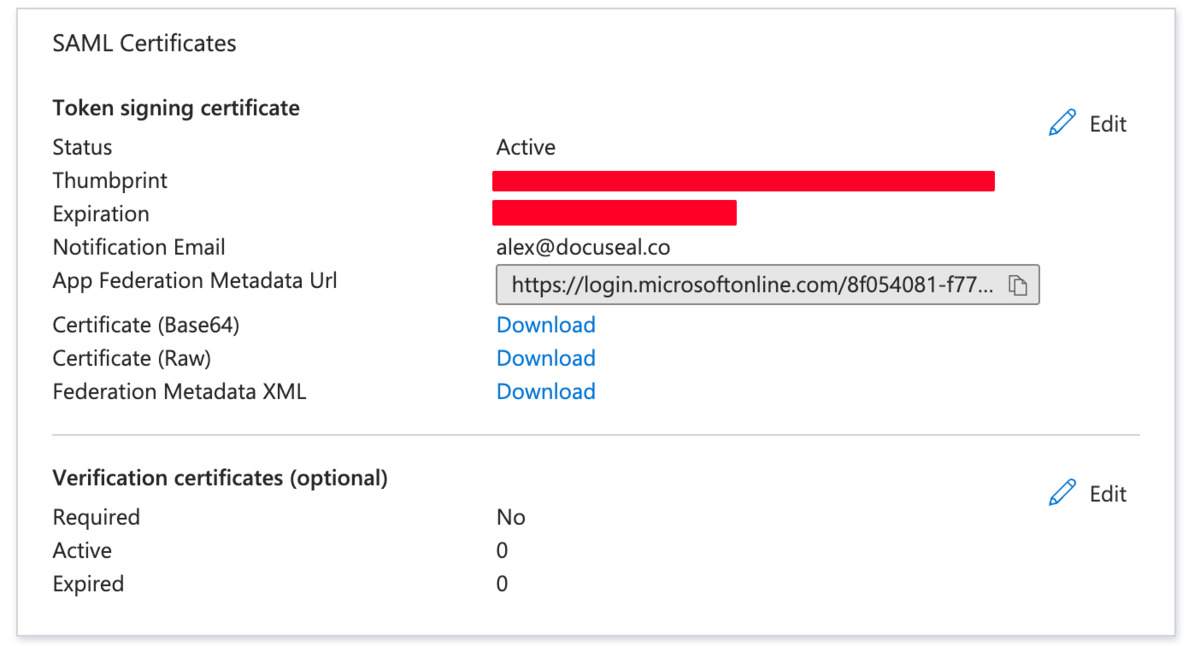Click the Token signing certificate heading

[x=176, y=108]
